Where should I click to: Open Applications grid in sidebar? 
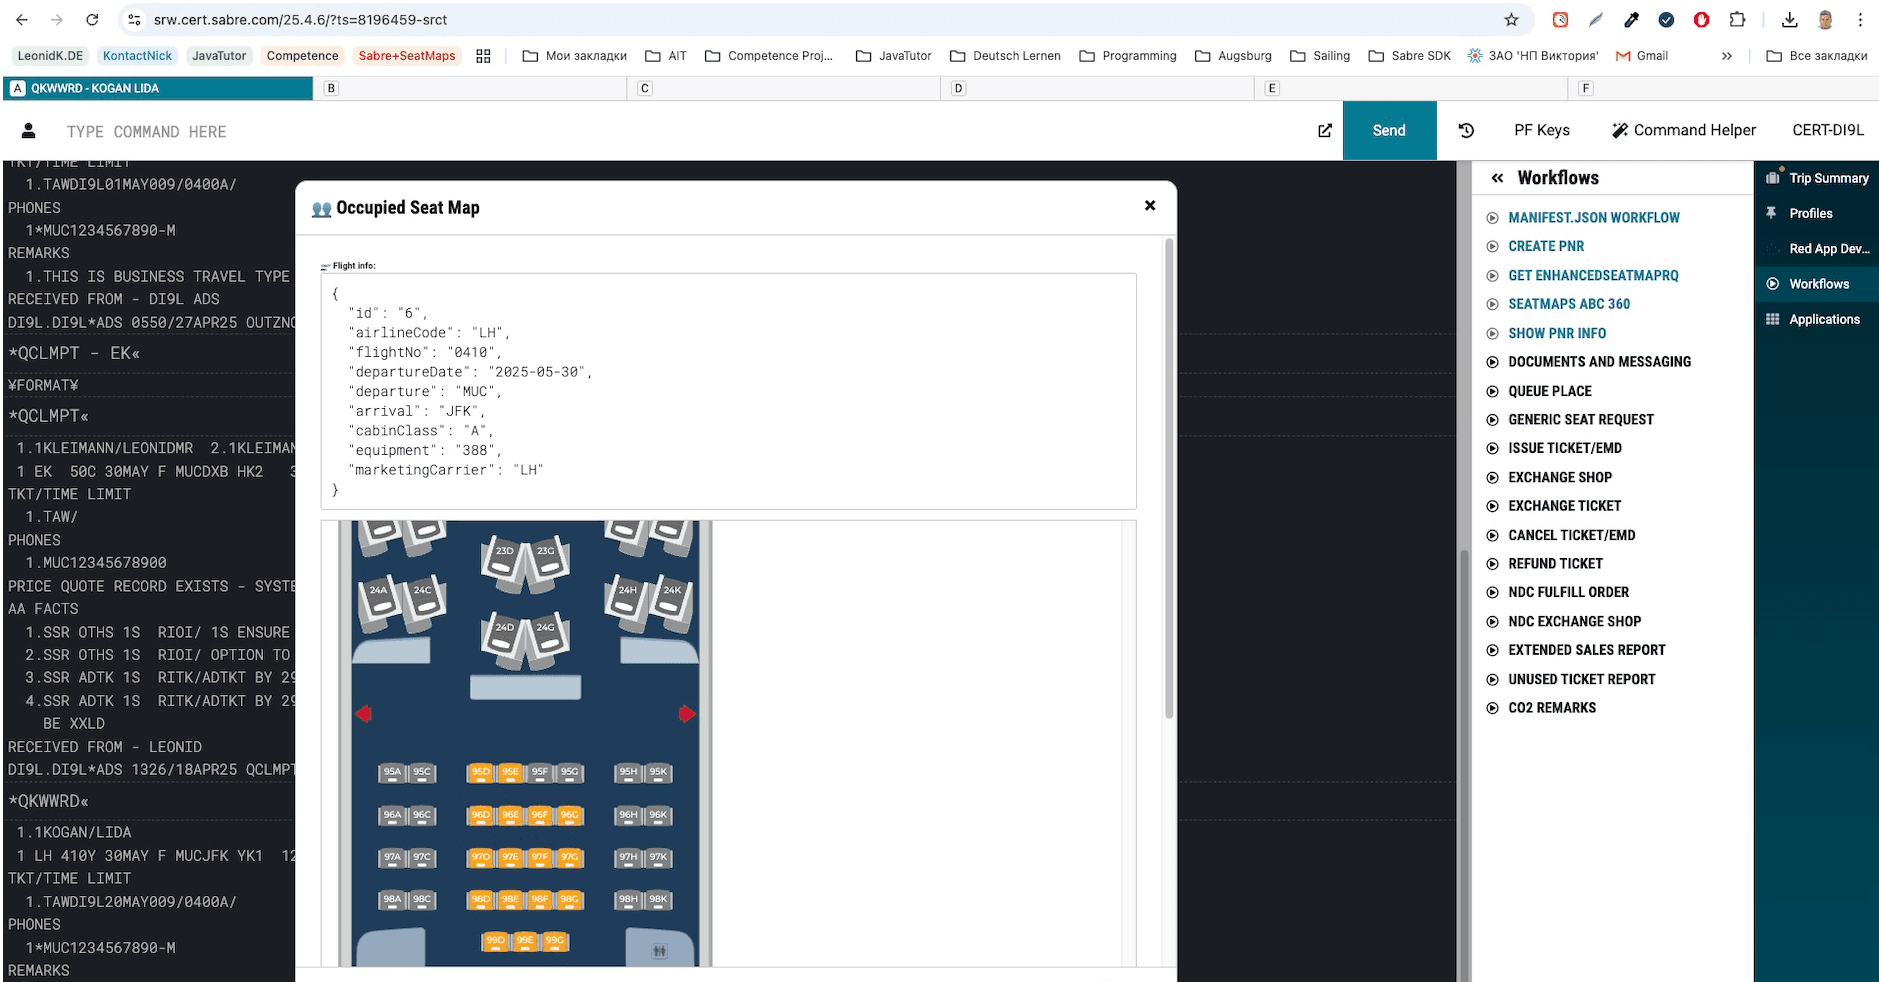click(x=1813, y=319)
